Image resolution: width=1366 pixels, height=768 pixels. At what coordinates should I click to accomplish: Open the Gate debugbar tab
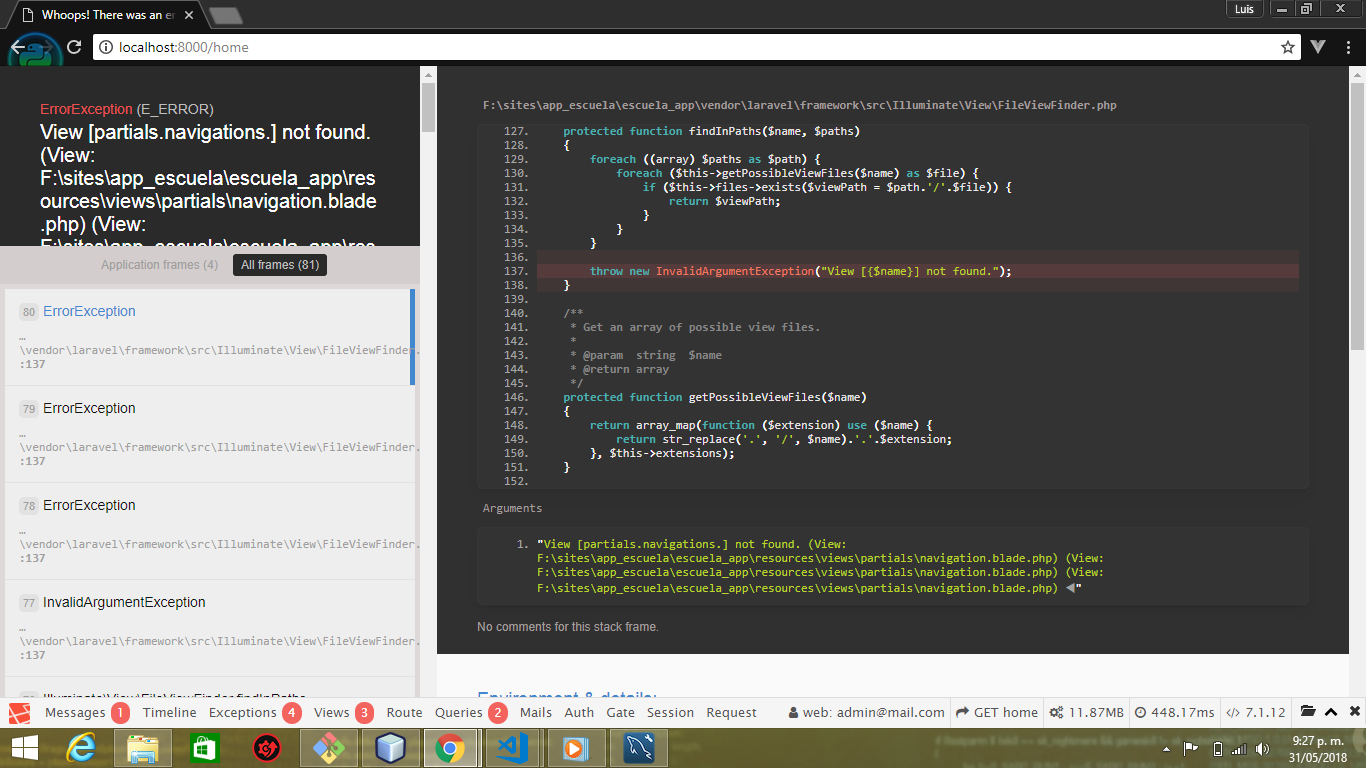tap(621, 713)
